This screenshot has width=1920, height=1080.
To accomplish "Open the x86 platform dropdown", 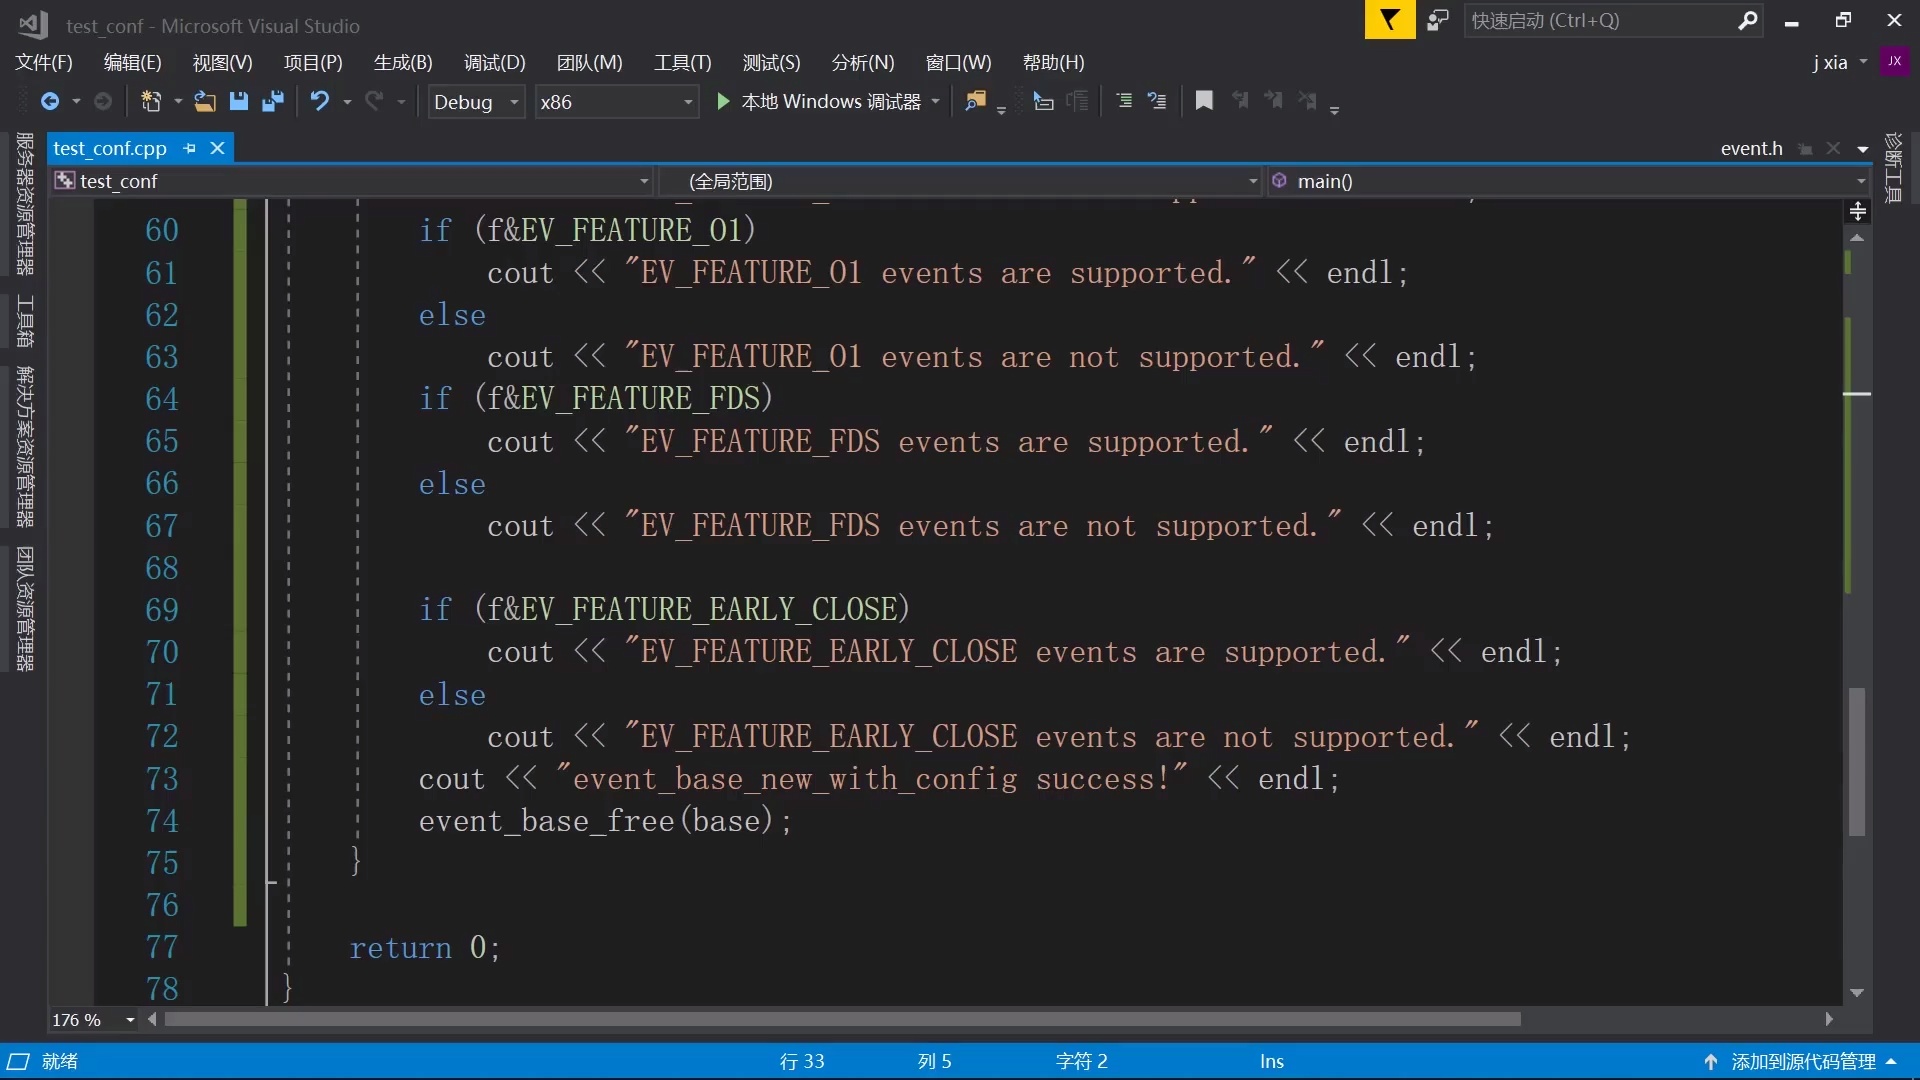I will 616,102.
